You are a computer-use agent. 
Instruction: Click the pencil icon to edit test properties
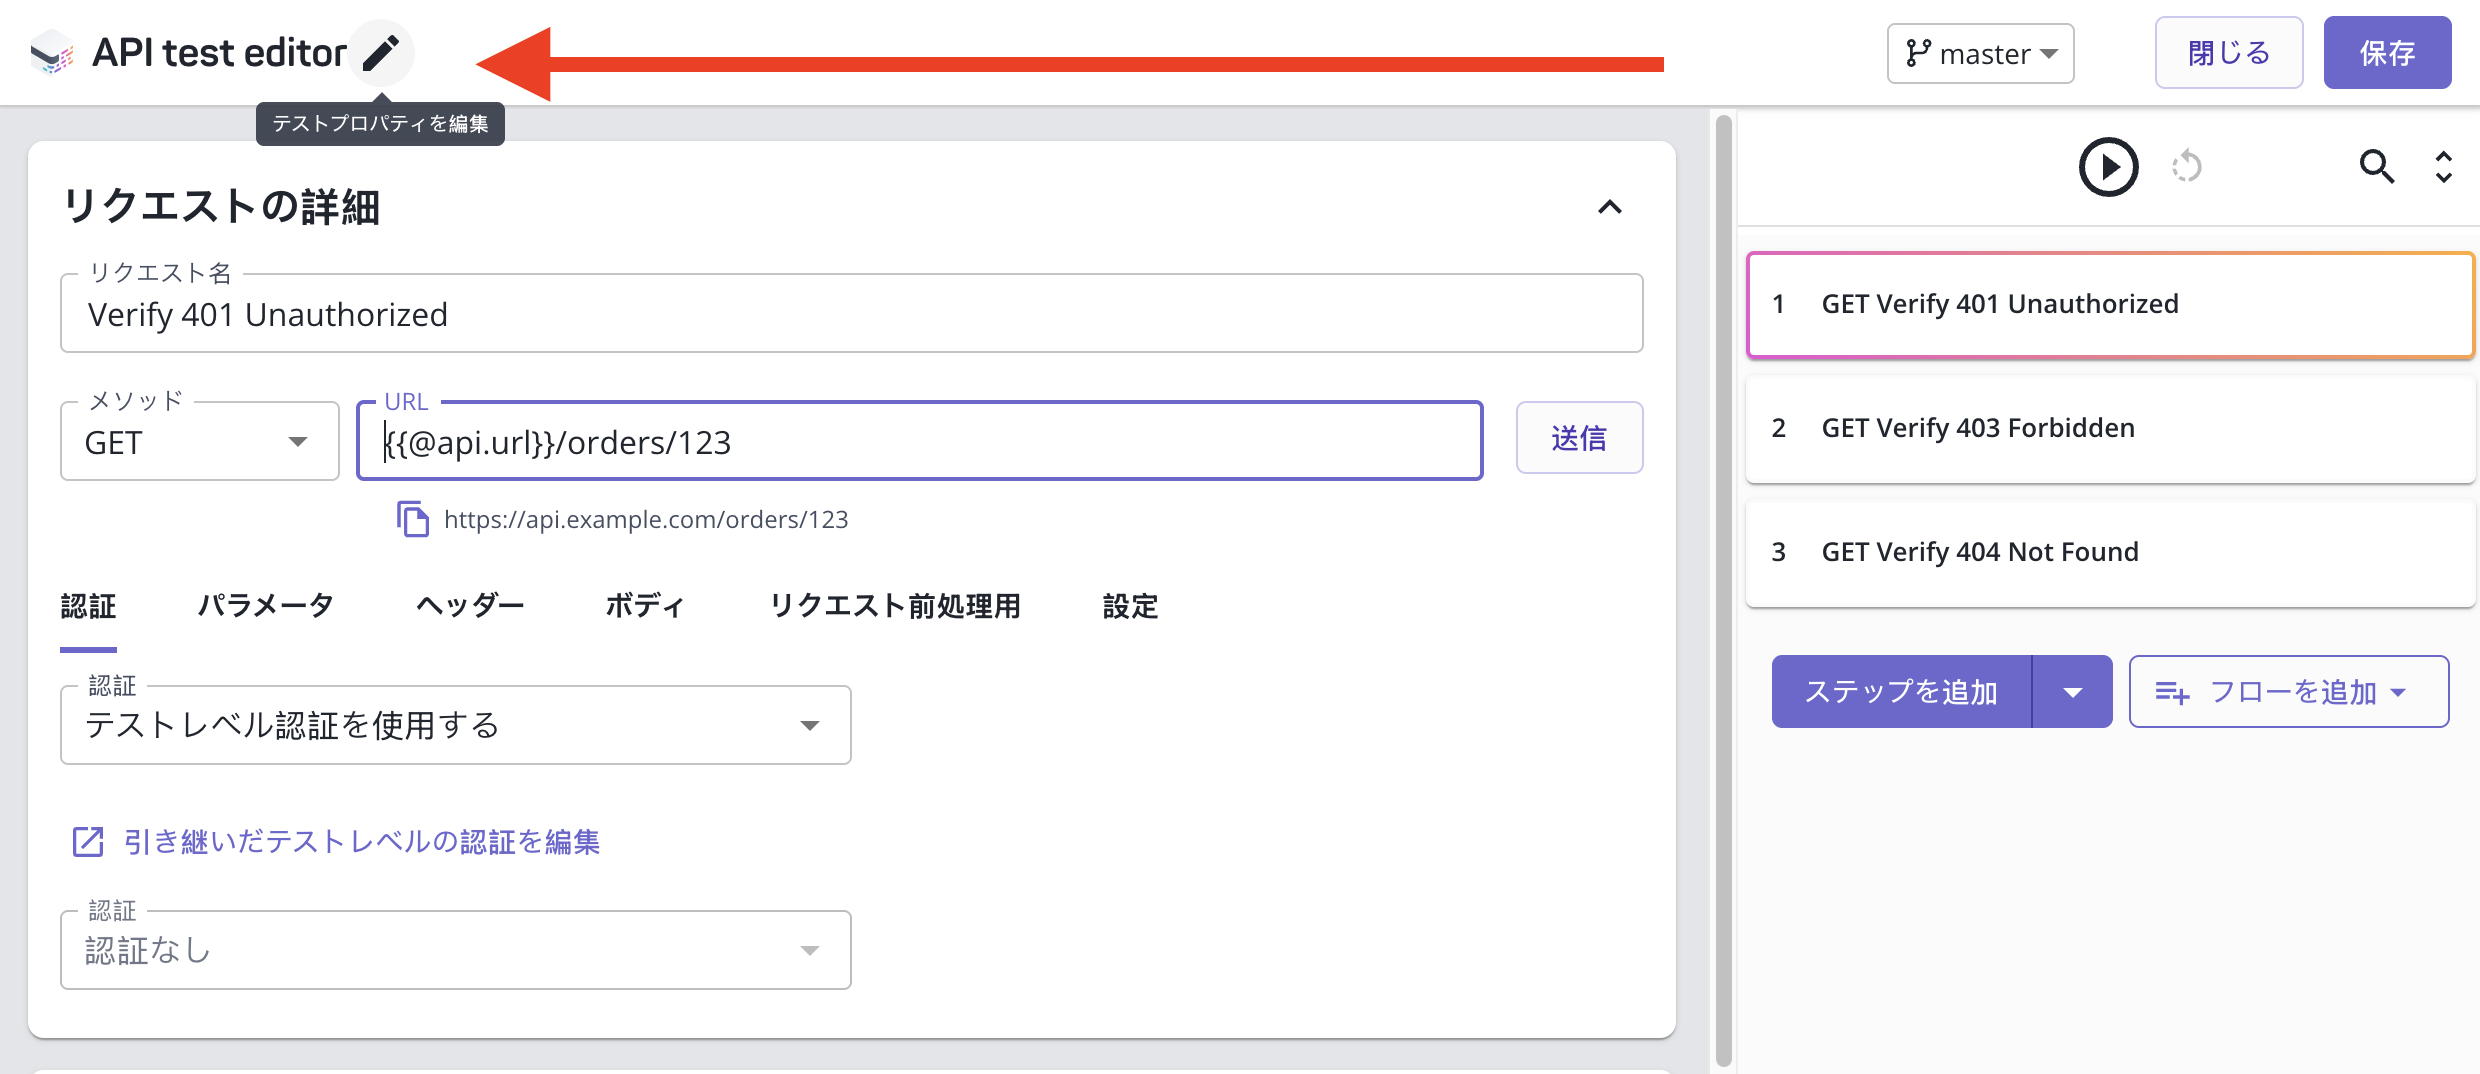tap(381, 52)
